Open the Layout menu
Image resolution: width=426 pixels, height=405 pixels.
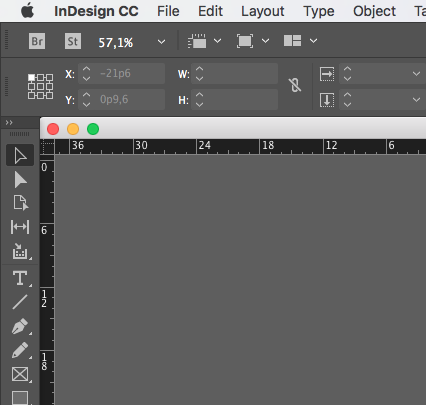point(263,11)
